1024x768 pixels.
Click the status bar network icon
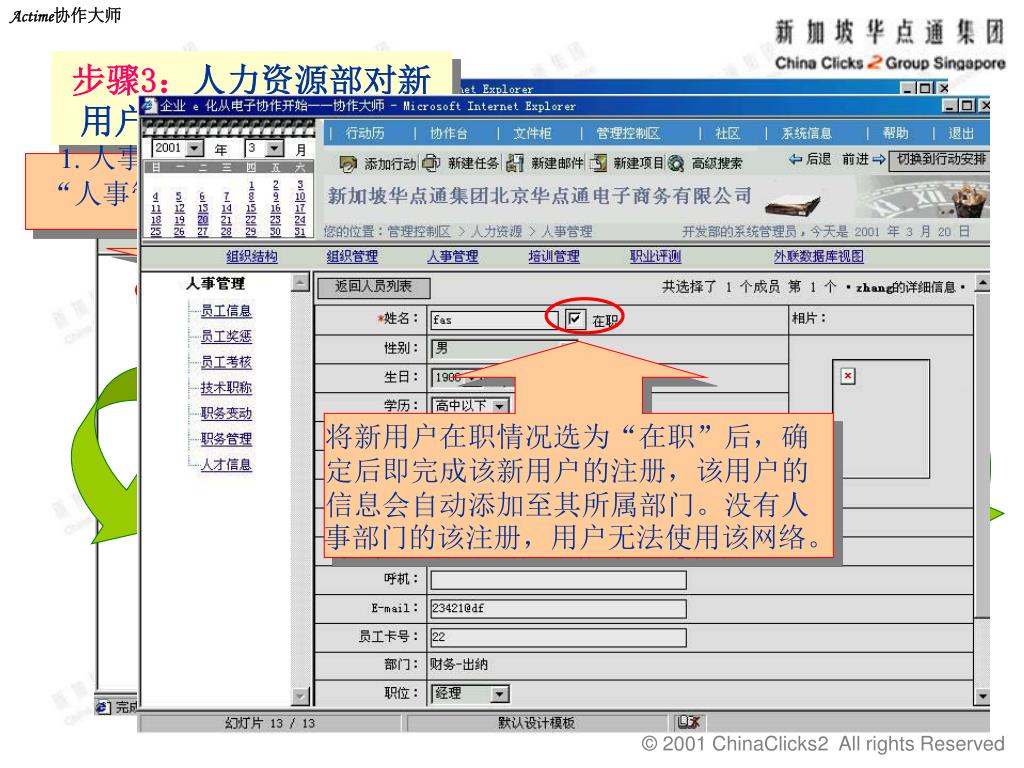coord(688,722)
